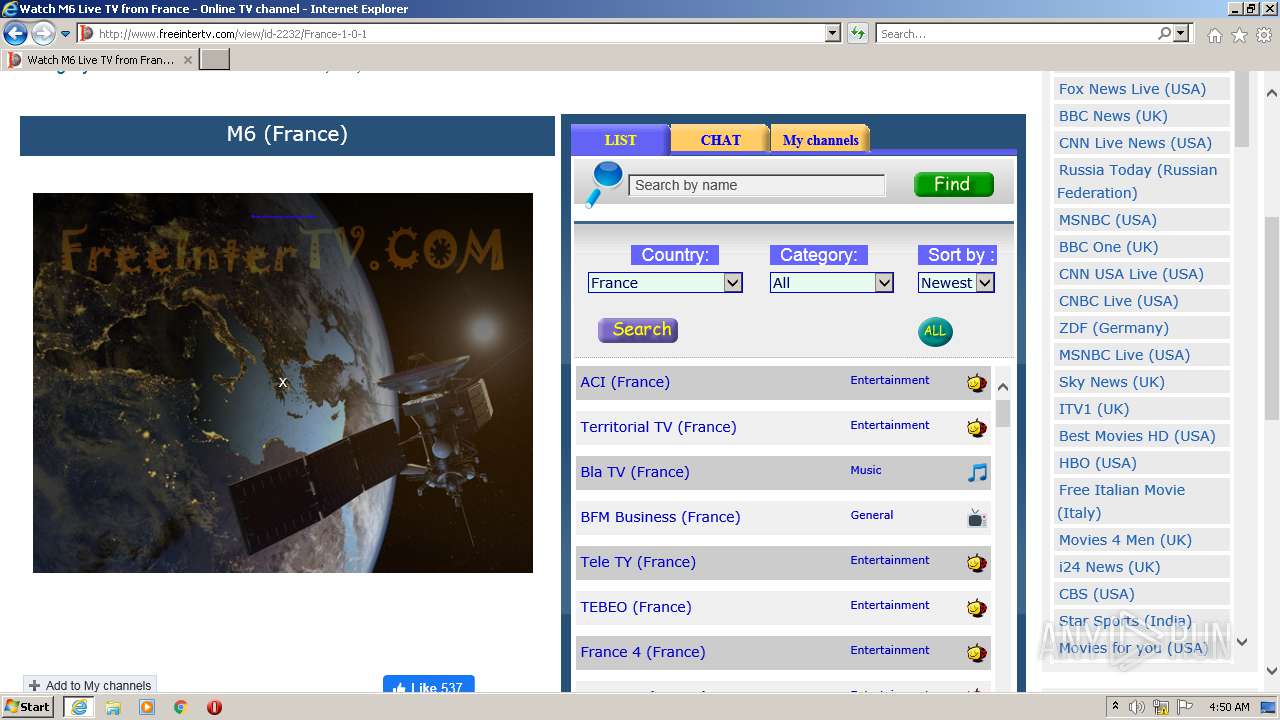The image size is (1280, 720).
Task: Open File Explorer folder icon in taskbar
Action: click(113, 707)
